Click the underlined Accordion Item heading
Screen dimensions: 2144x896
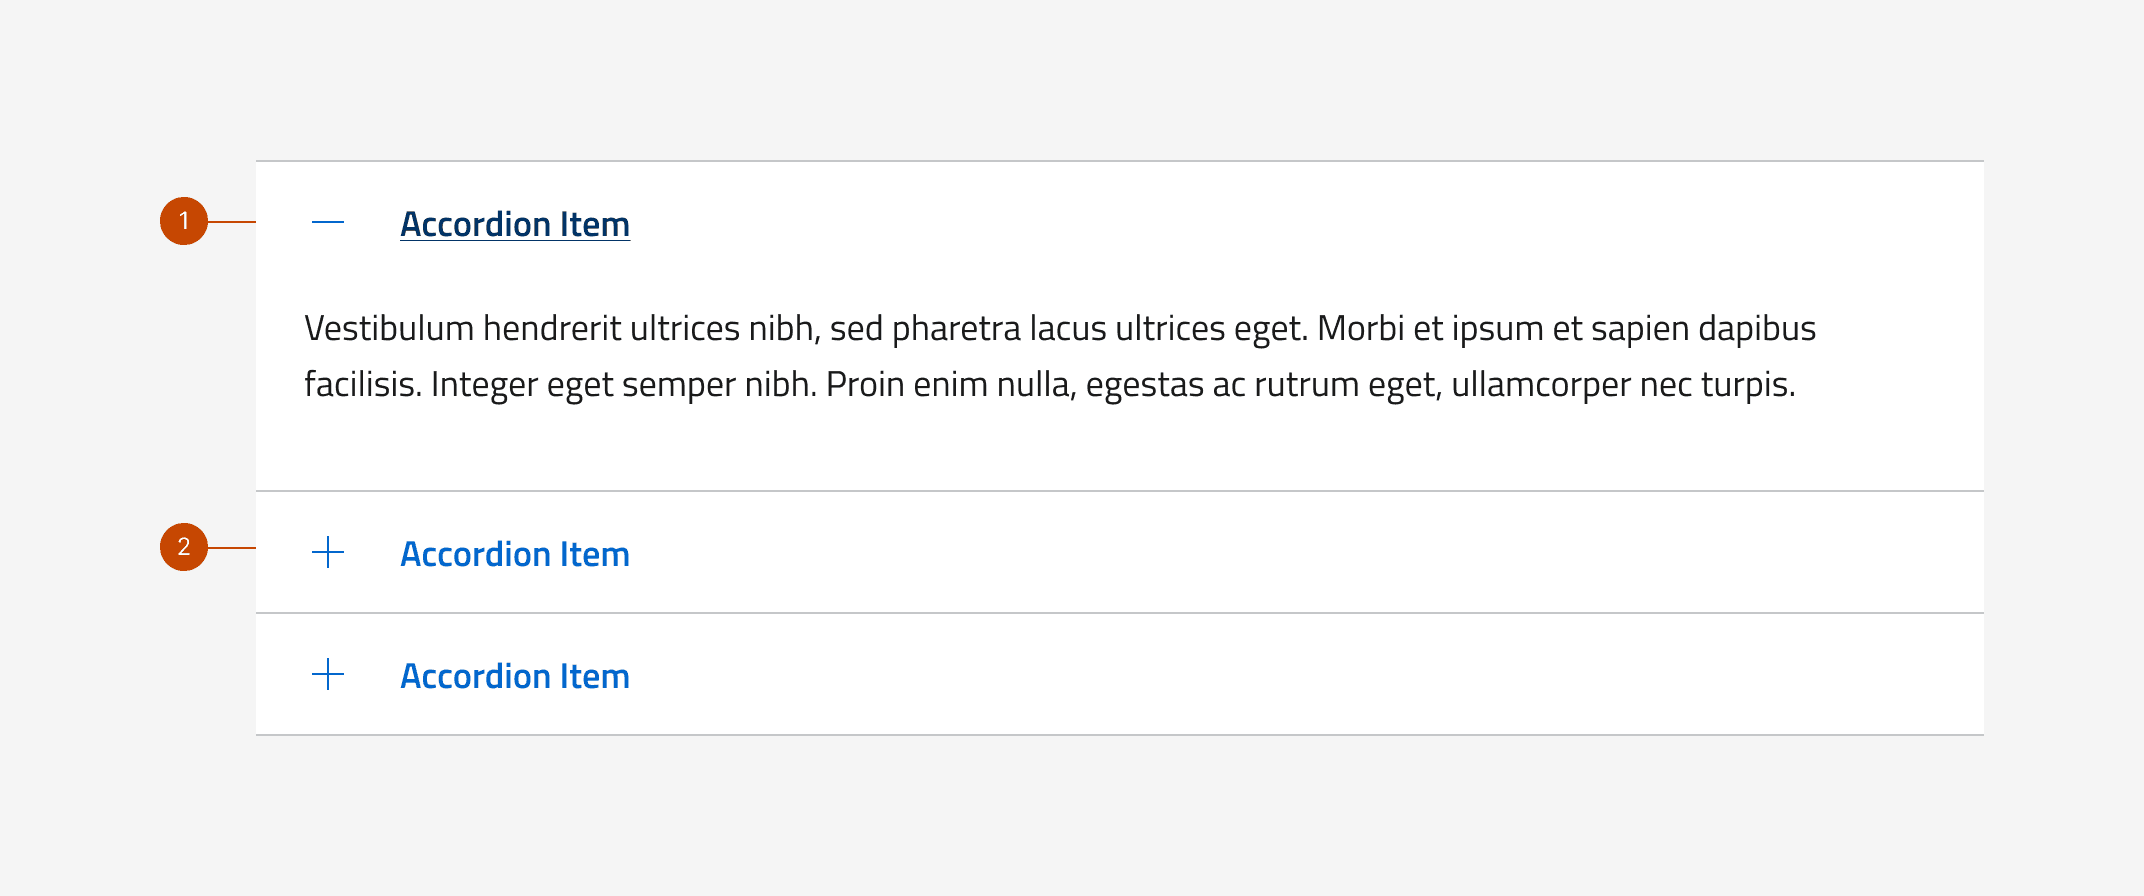coord(515,224)
